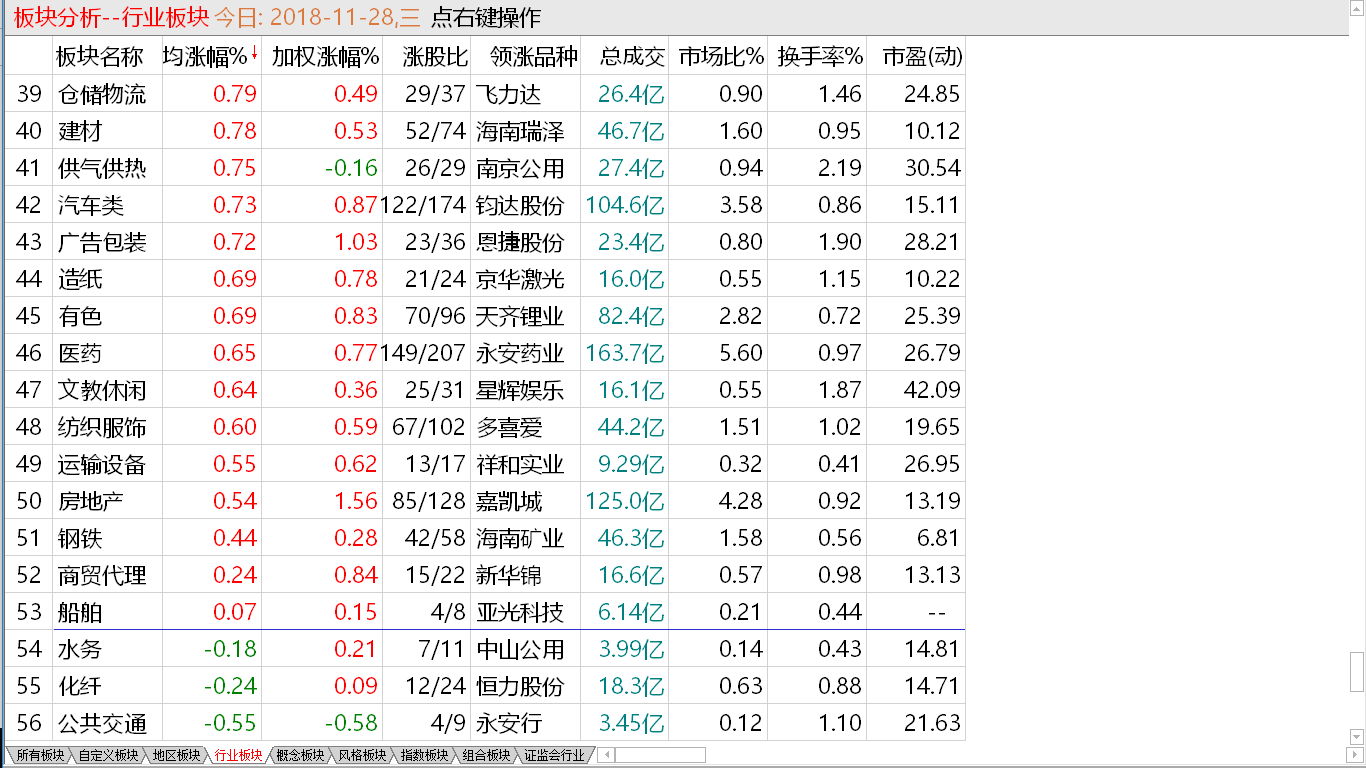The image size is (1366, 768).
Task: Sort by 换手率% column header
Action: [x=820, y=57]
